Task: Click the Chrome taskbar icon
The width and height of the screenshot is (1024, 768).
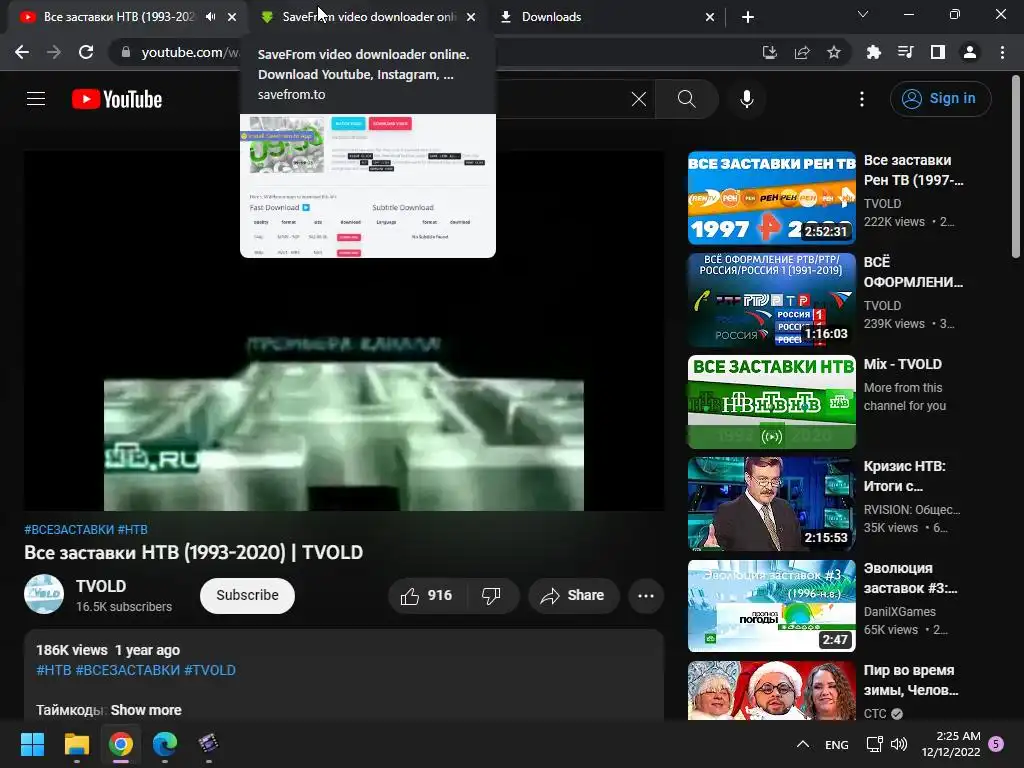Action: click(x=121, y=744)
